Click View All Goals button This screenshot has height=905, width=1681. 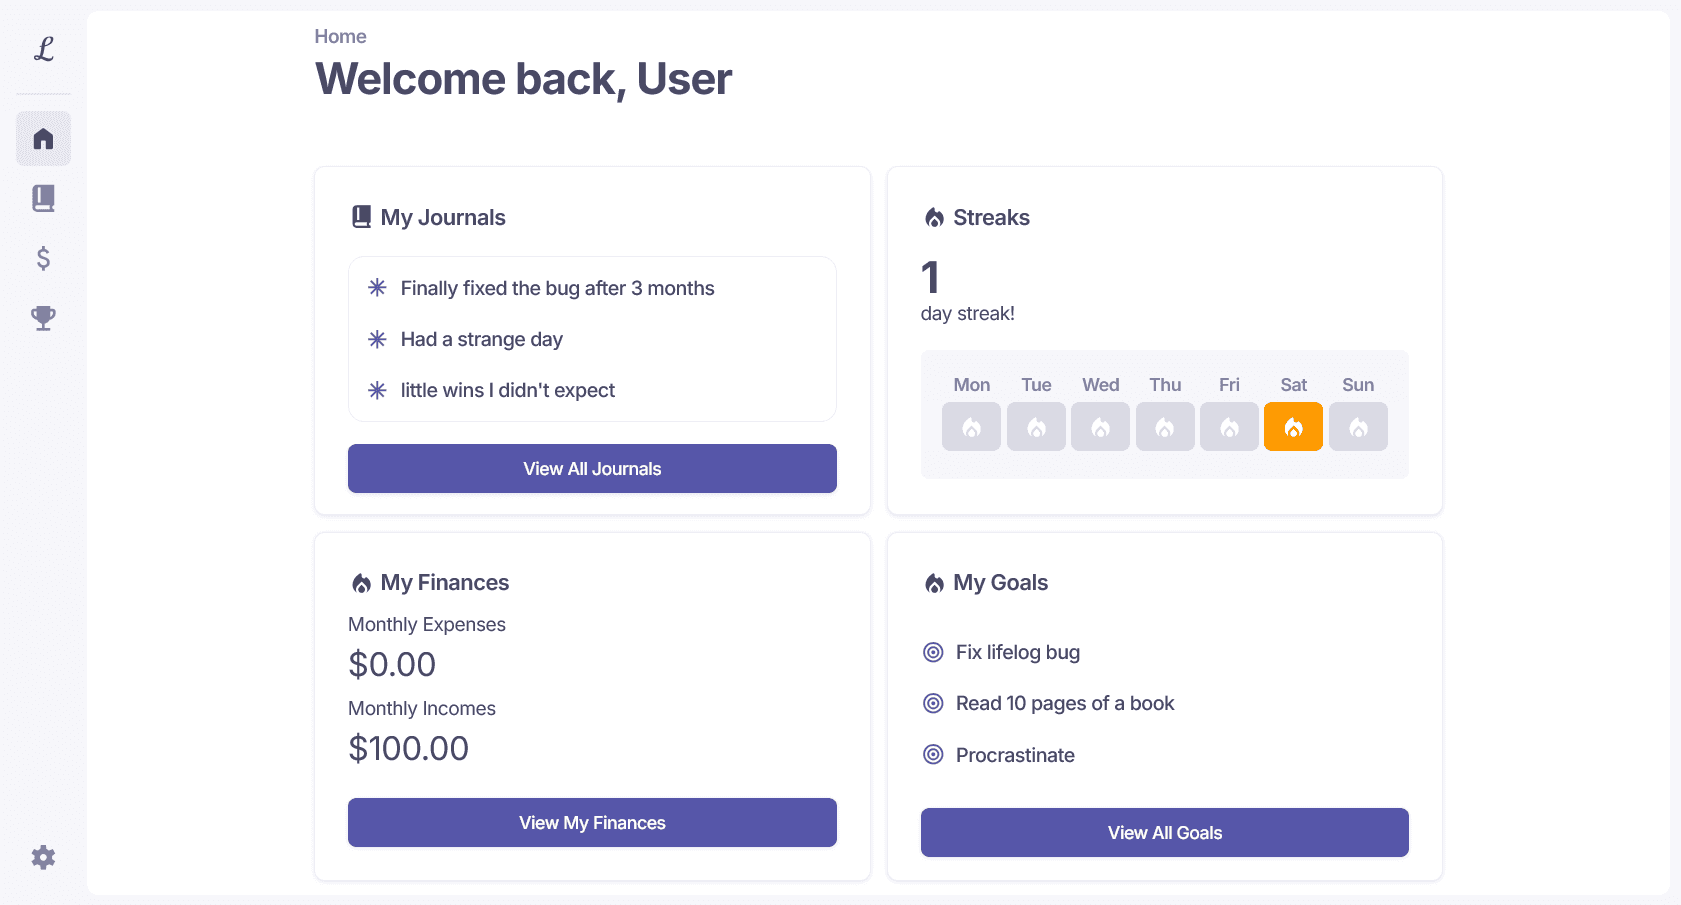pyautogui.click(x=1164, y=832)
